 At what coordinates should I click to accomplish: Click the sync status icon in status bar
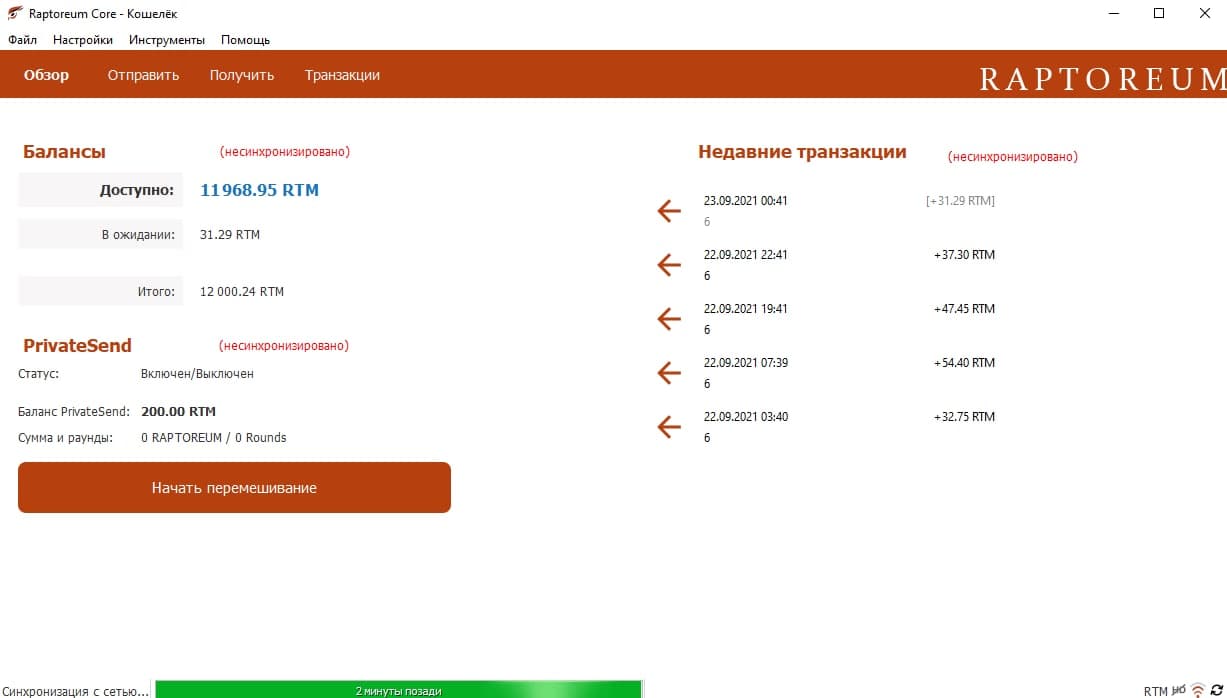pyautogui.click(x=1216, y=690)
